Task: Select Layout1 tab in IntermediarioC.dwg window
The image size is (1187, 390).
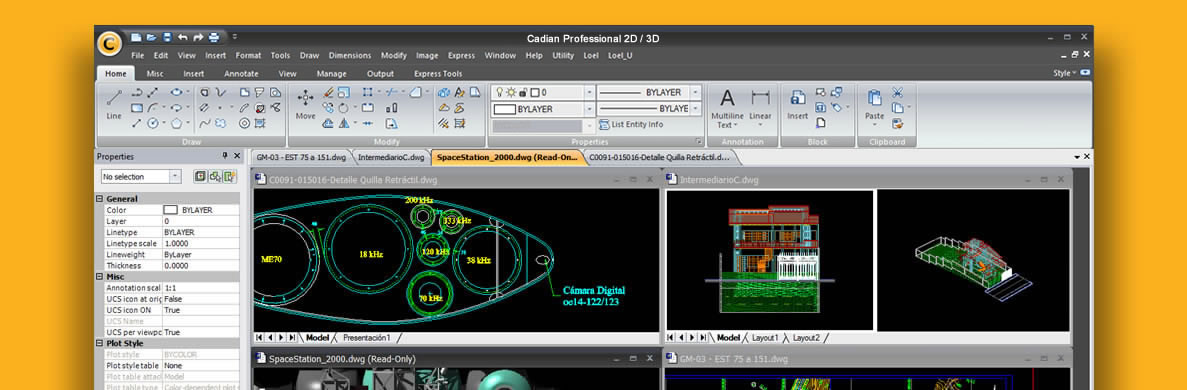Action: 765,338
